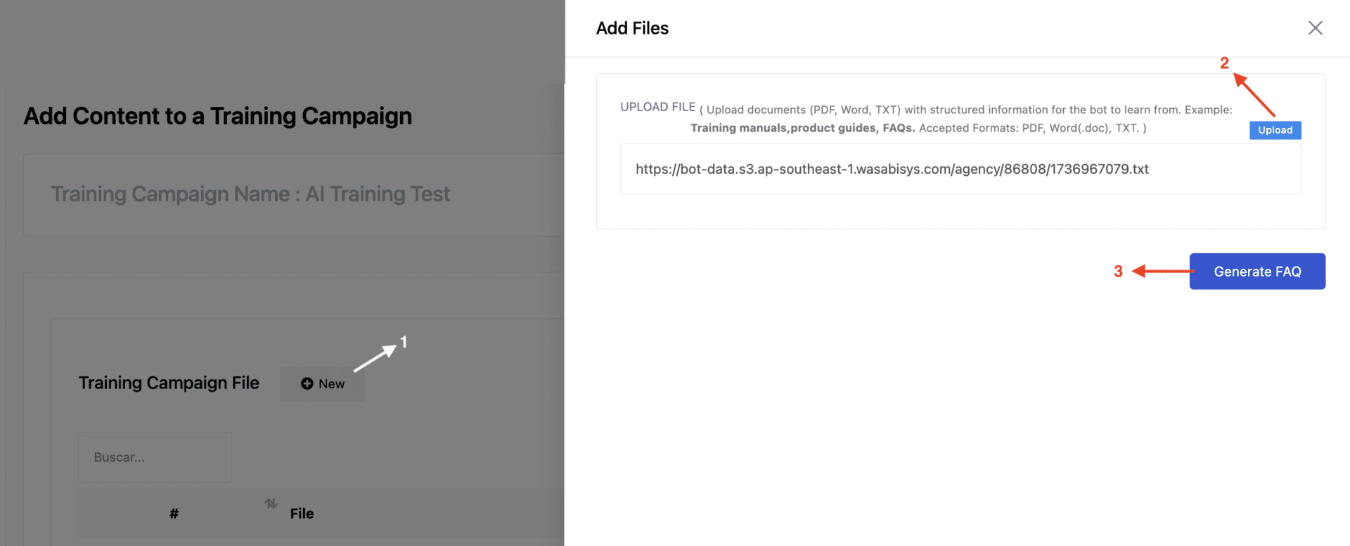
Task: Click the uploaded file URL field
Action: tap(960, 169)
